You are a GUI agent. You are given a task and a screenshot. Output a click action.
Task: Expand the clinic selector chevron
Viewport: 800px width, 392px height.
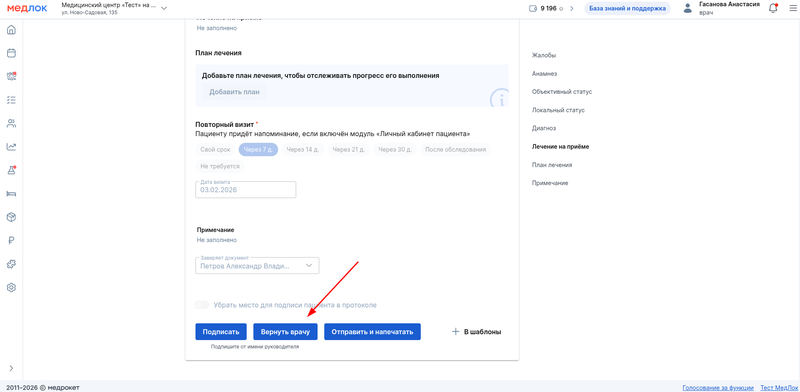coord(164,8)
